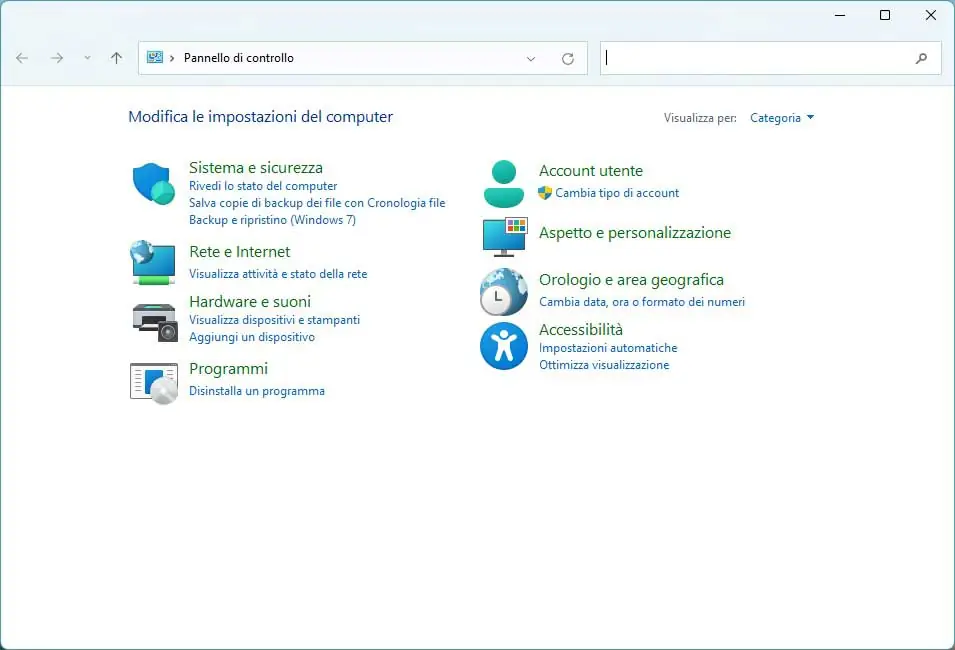Click the Control Panel icon in the address bar
Screen dimensions: 955x650
click(156, 58)
